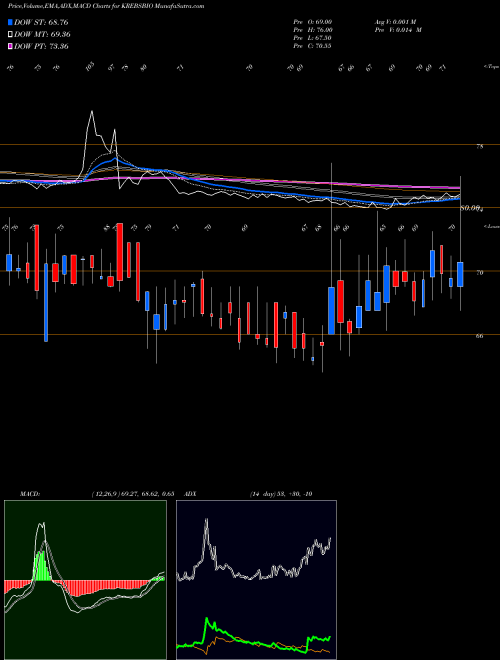Screen dimensions: 500x660
Task: Click the 'Pre C: 70.55' value
Action: tap(313, 46)
